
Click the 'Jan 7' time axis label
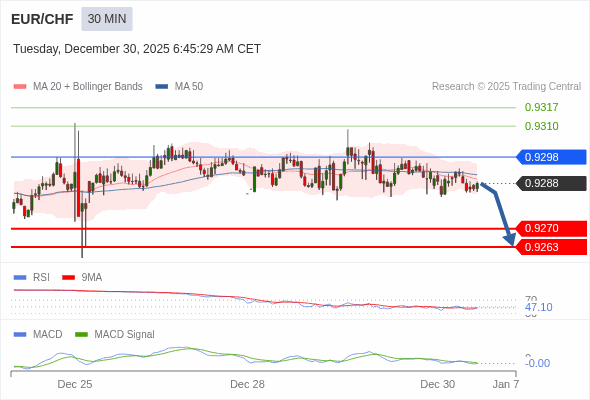[x=506, y=385]
